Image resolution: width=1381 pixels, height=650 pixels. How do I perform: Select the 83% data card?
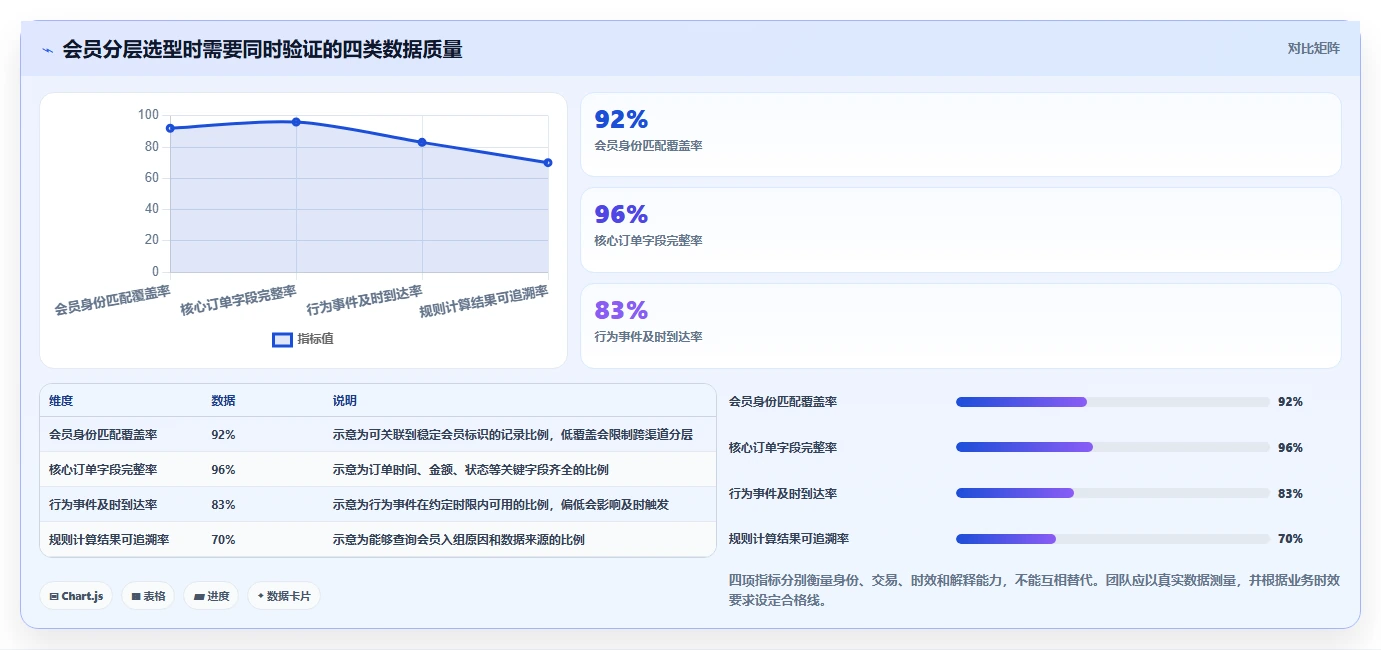tap(960, 326)
